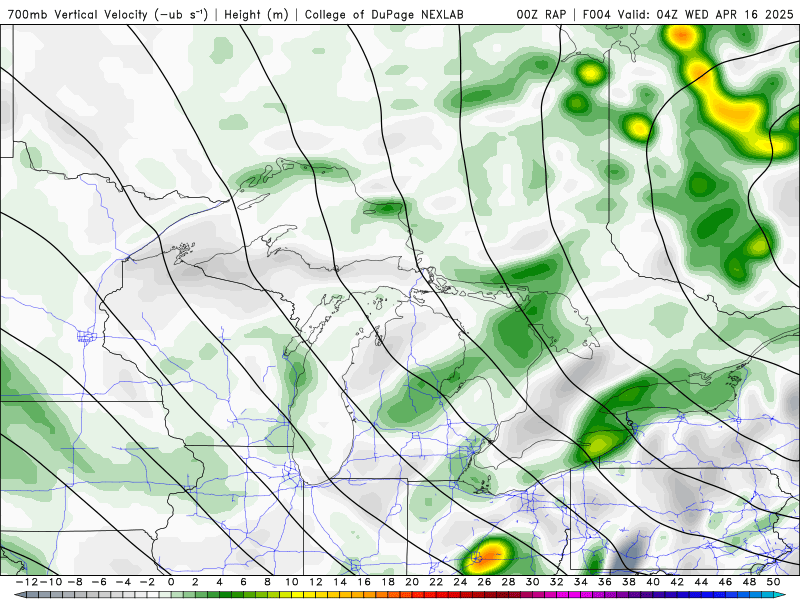Click the '4' color scale label

pos(219,582)
